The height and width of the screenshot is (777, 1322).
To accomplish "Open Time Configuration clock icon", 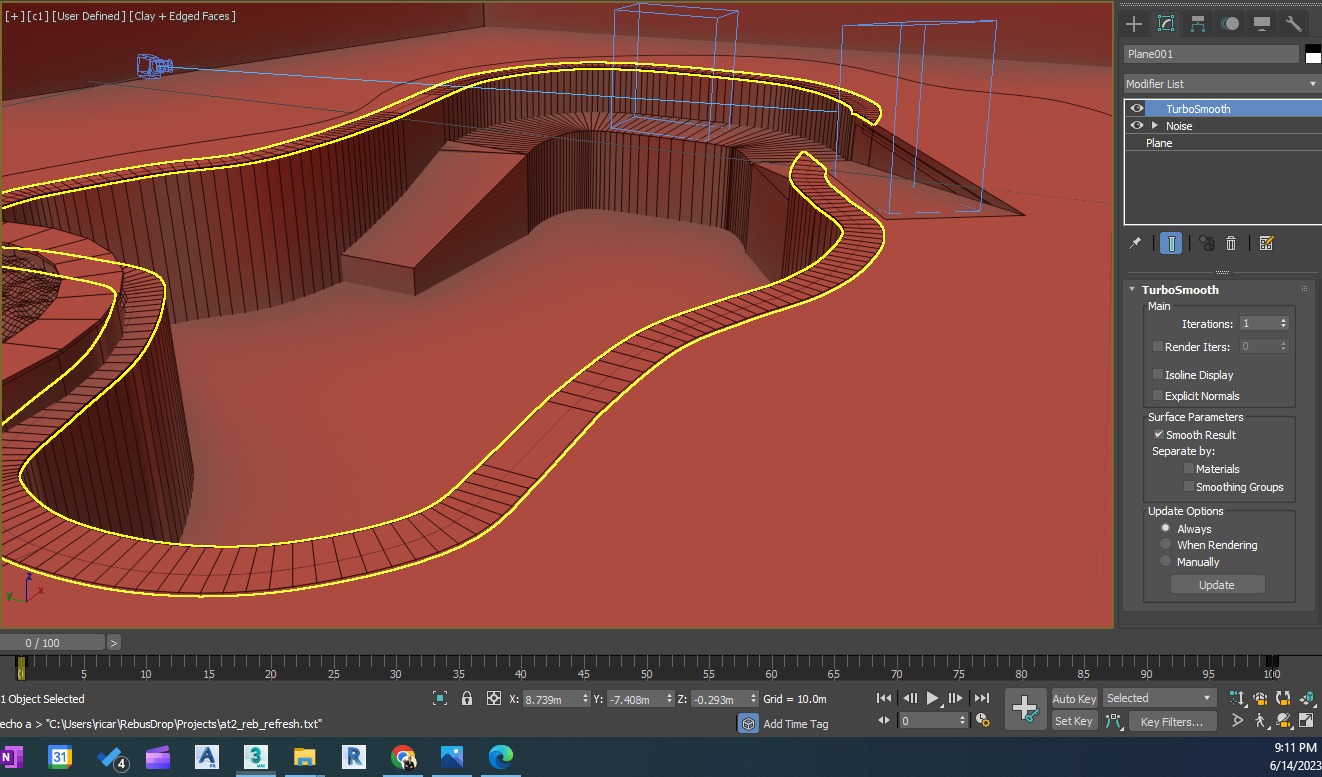I will (983, 720).
